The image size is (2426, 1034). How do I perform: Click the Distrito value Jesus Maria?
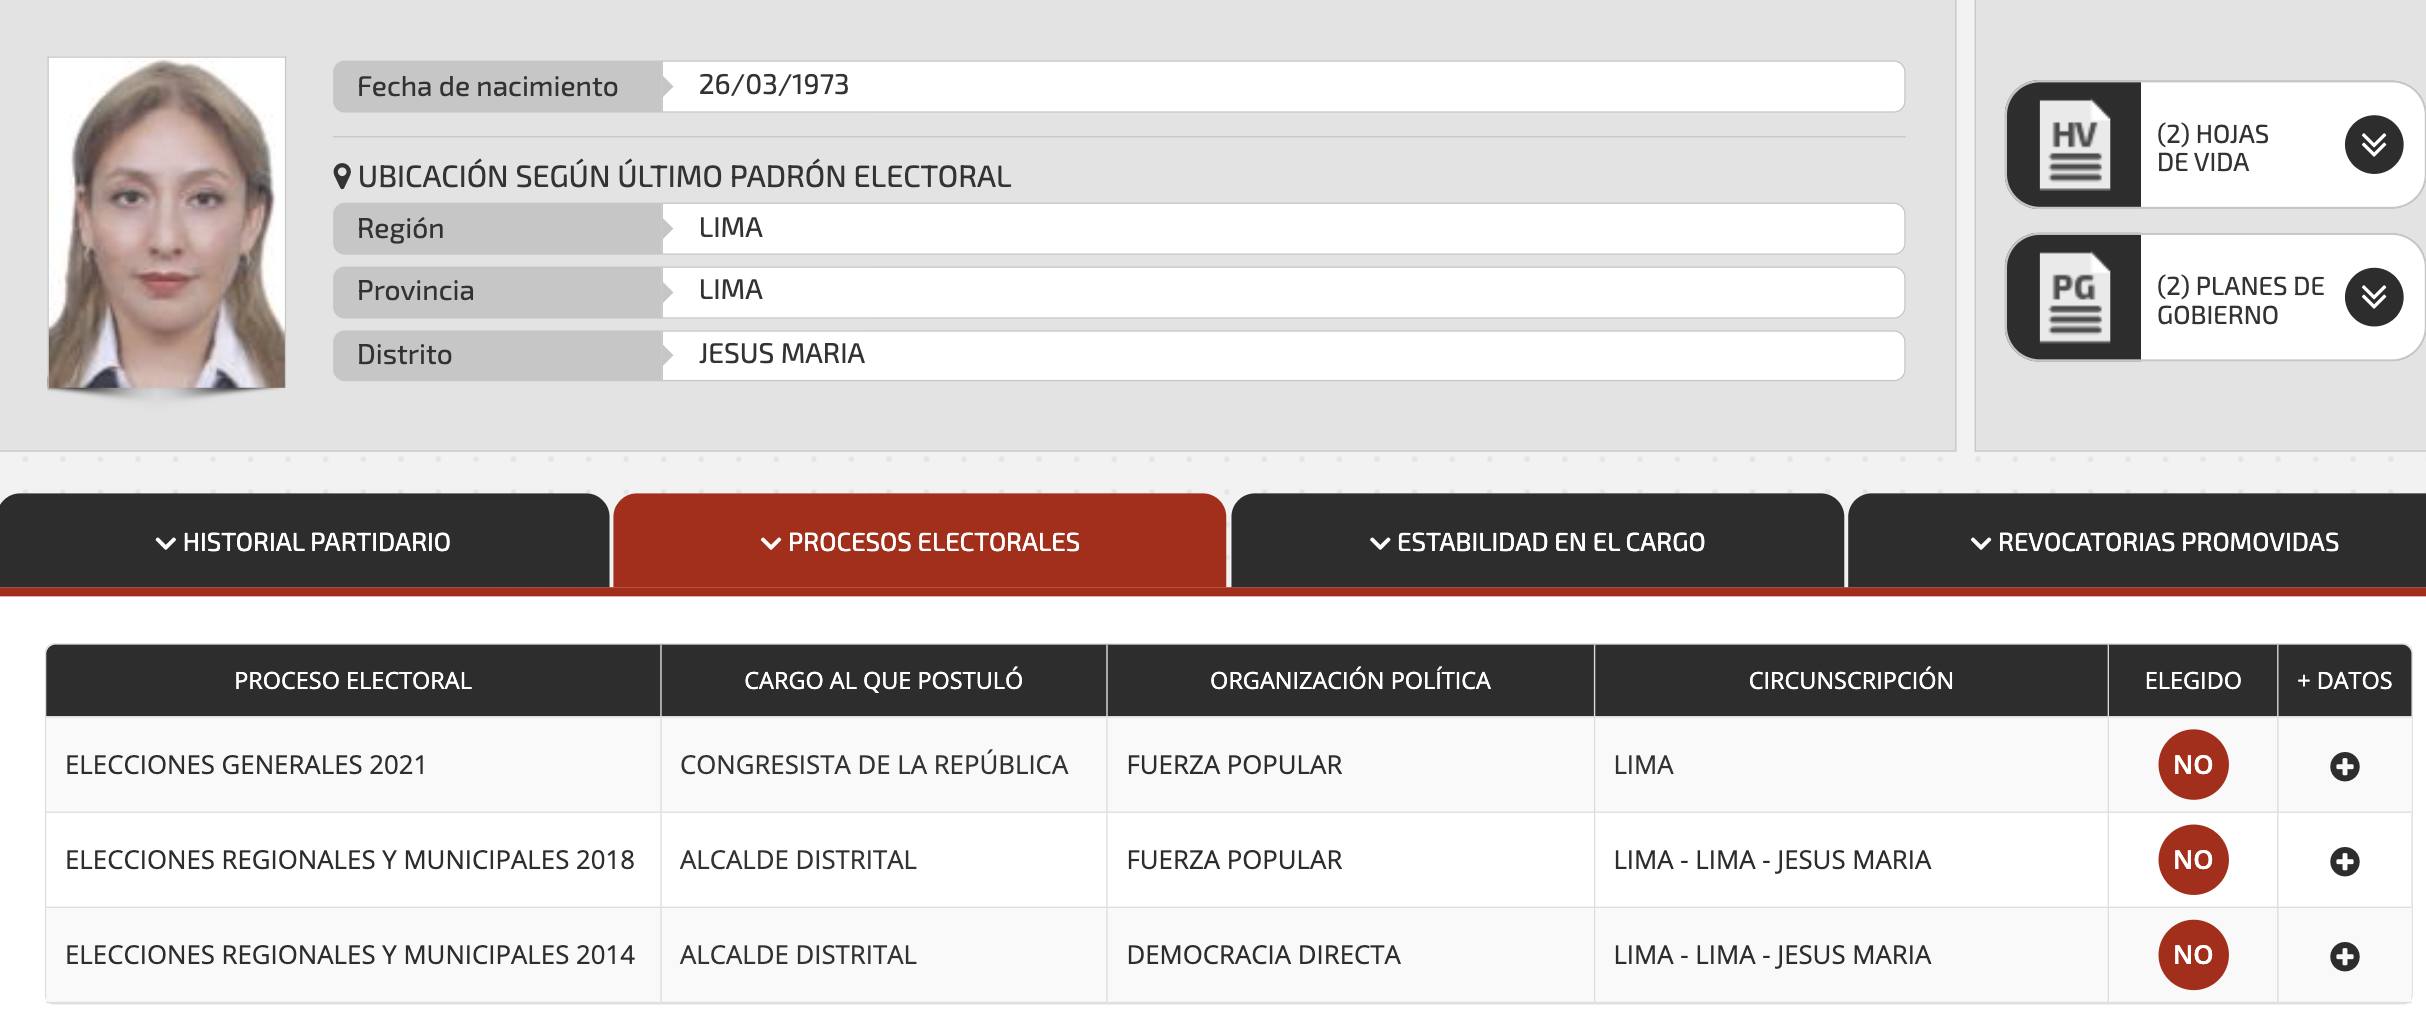(x=781, y=354)
